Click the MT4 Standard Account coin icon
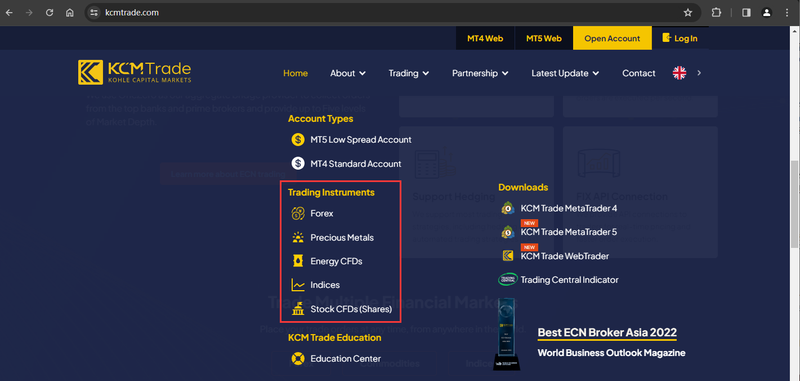The width and height of the screenshot is (800, 381). coord(297,164)
